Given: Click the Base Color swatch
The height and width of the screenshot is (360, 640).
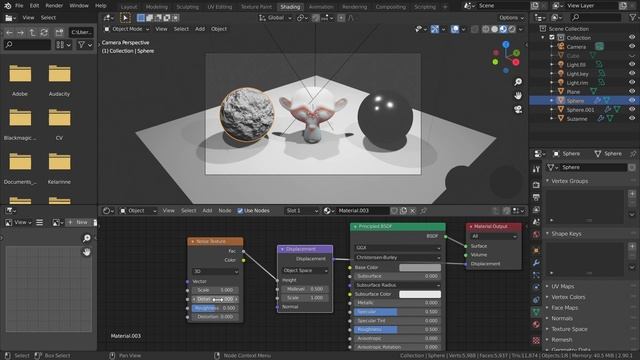Looking at the screenshot, I should click(x=420, y=267).
